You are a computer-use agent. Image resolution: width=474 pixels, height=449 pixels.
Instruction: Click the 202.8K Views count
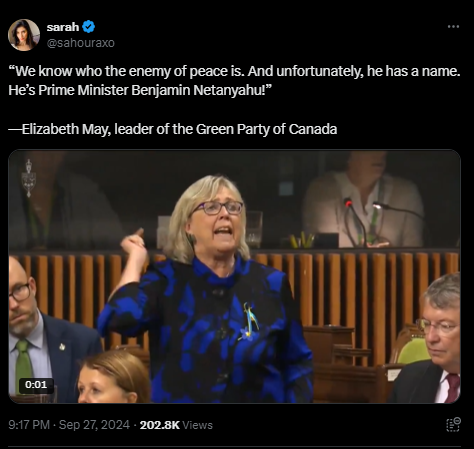point(176,425)
